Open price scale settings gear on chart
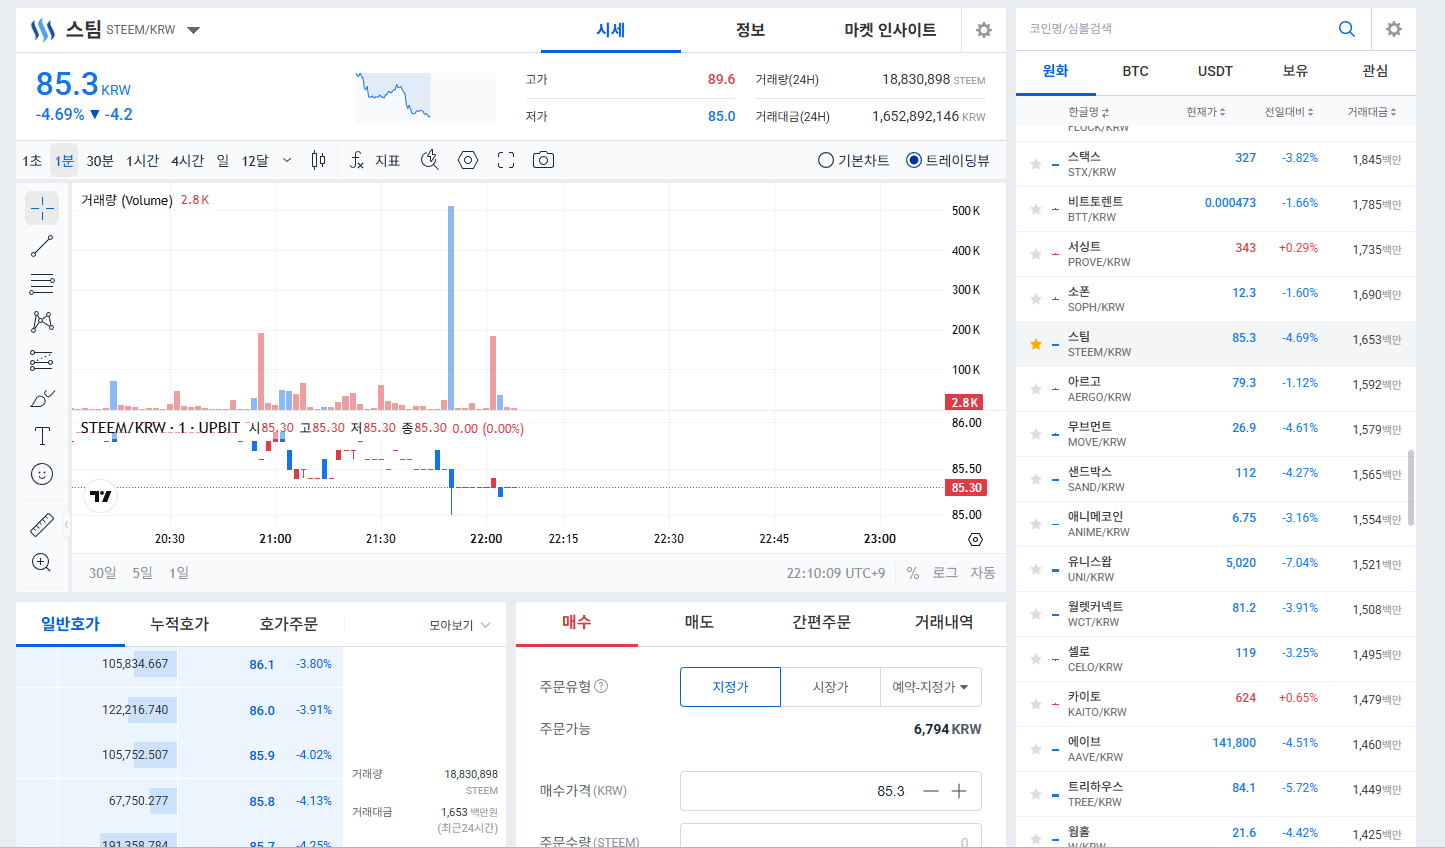The image size is (1445, 848). (976, 539)
